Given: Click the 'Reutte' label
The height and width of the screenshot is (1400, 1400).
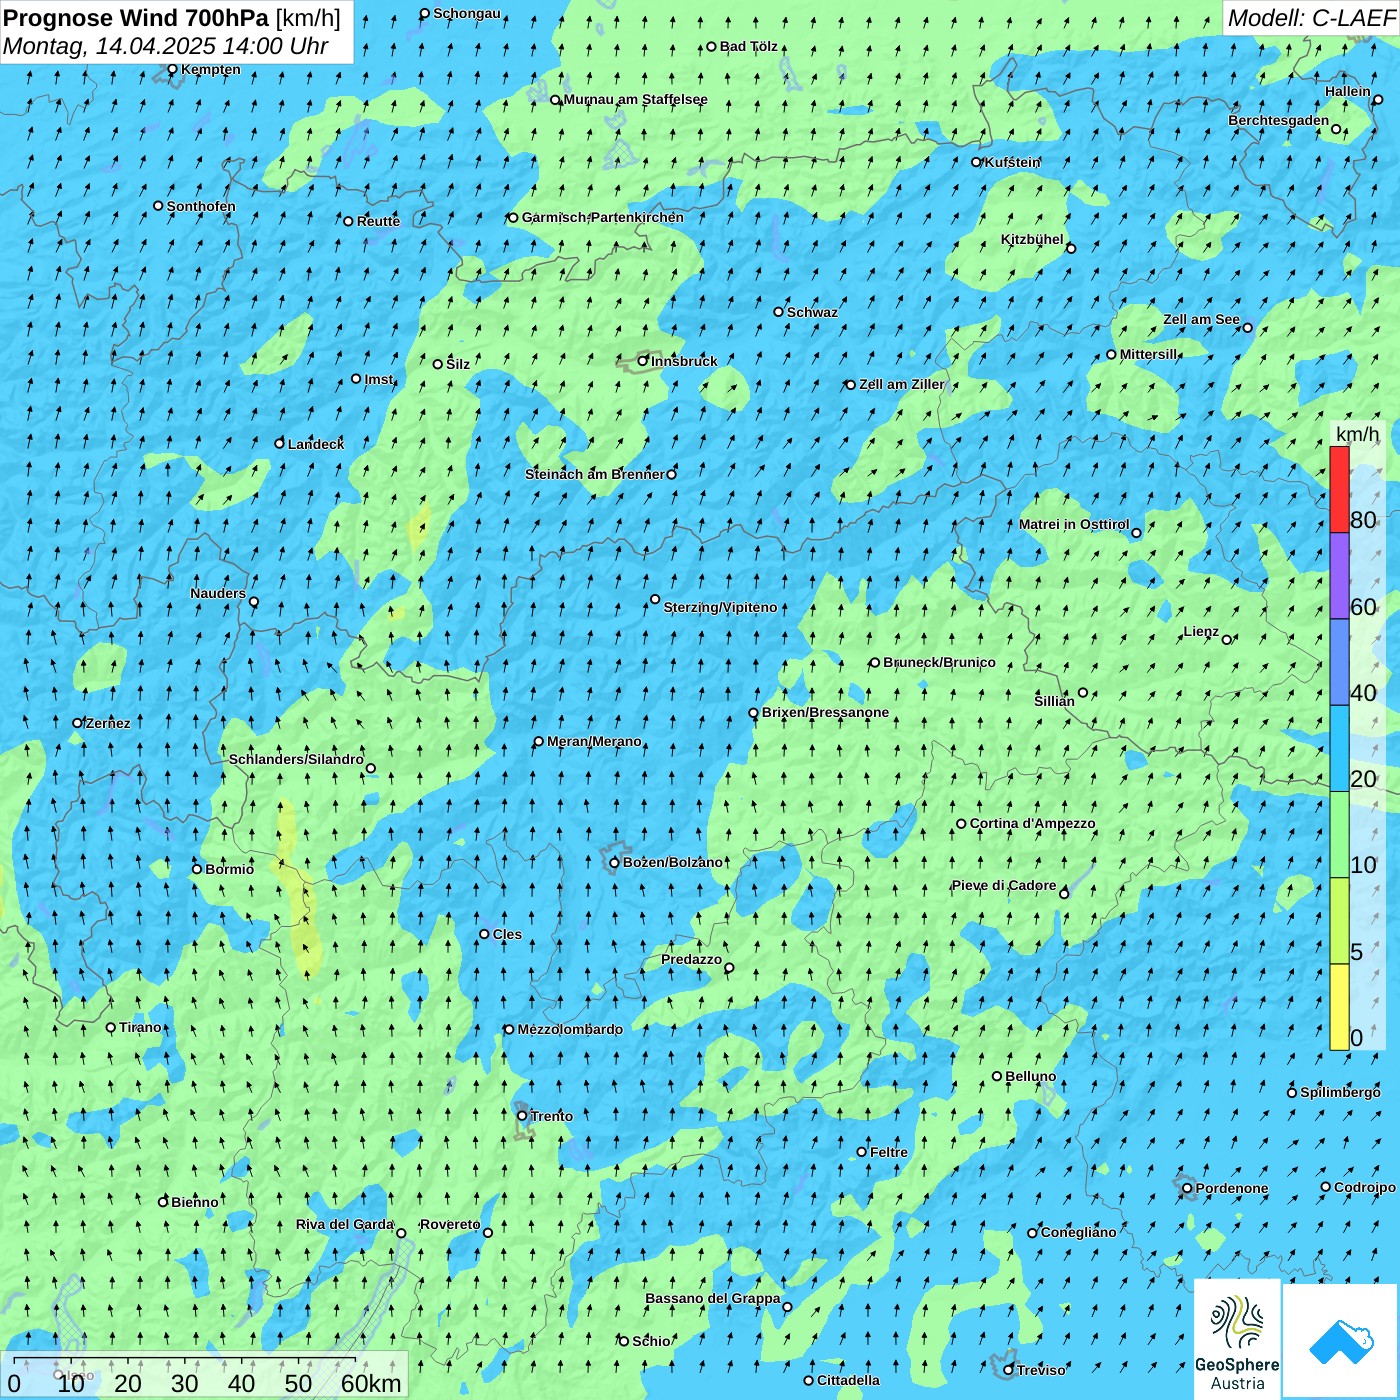Looking at the screenshot, I should (378, 221).
